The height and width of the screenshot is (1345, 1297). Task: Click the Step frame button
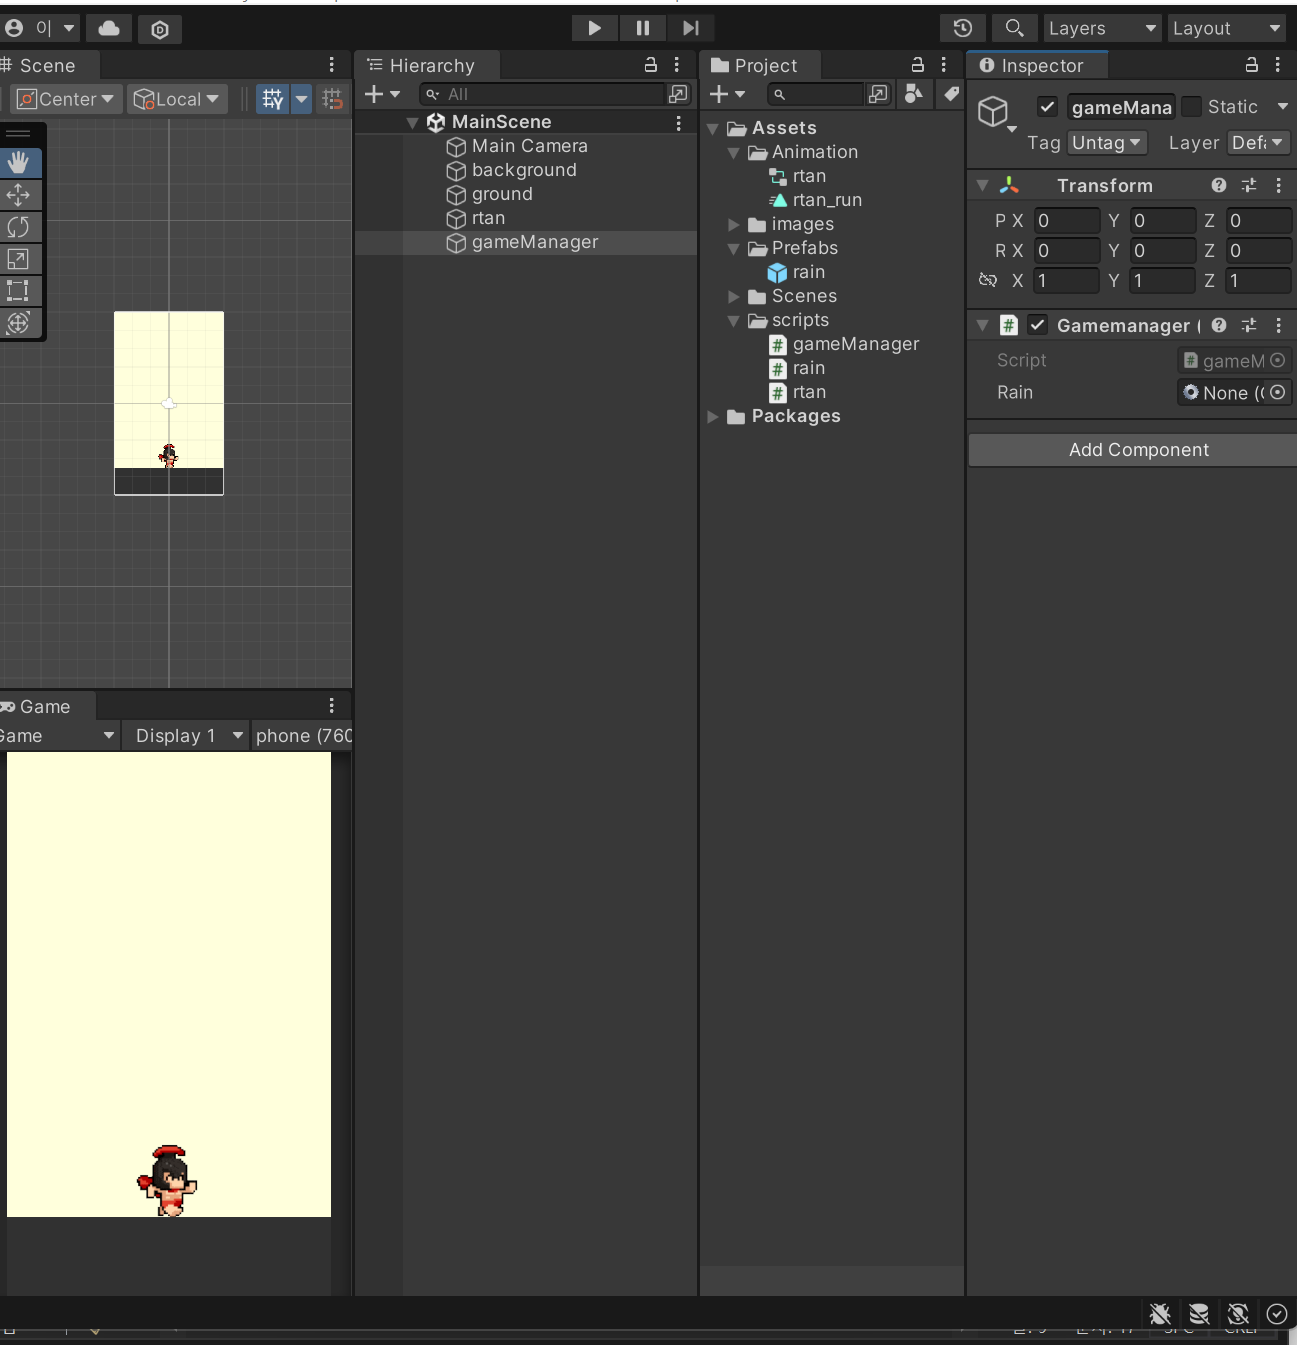(x=691, y=28)
